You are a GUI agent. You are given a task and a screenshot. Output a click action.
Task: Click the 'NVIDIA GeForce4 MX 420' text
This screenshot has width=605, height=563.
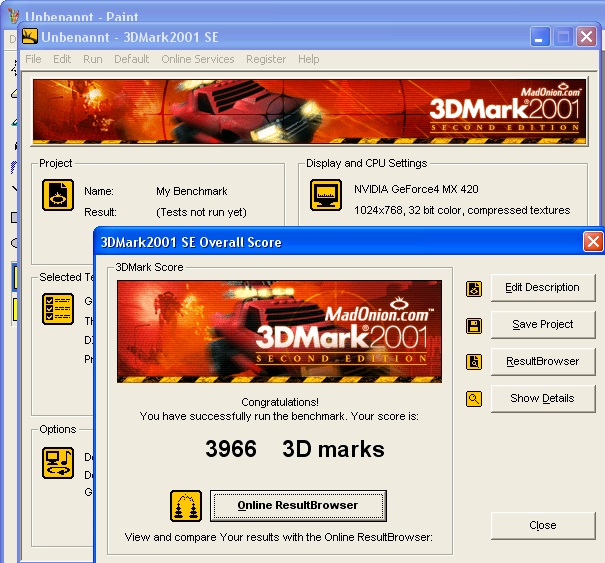[x=416, y=189]
